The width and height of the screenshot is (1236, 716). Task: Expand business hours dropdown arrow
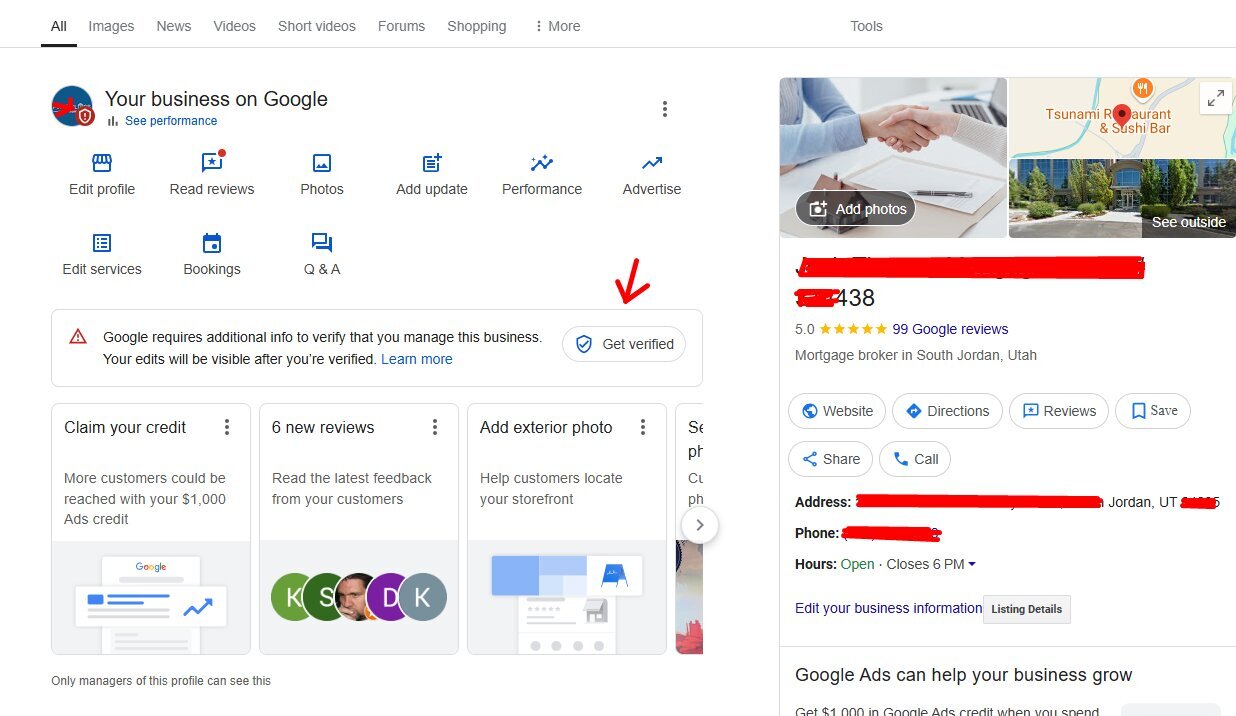pyautogui.click(x=972, y=564)
